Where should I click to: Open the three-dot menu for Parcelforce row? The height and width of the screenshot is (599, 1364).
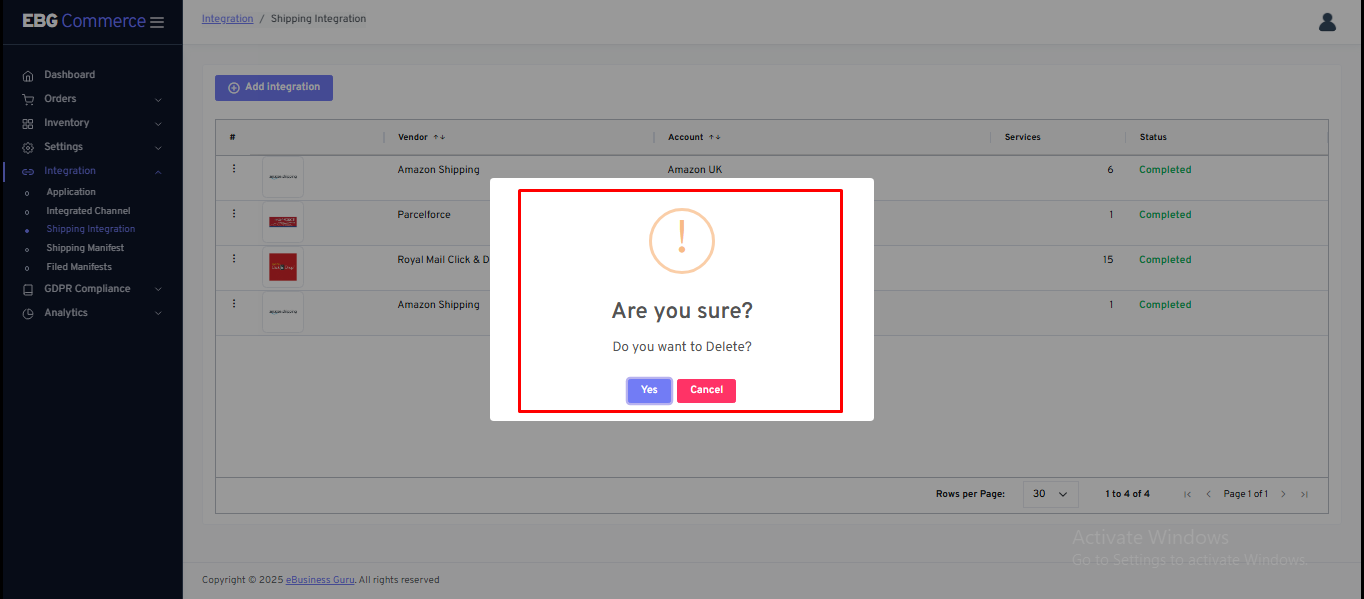(234, 214)
